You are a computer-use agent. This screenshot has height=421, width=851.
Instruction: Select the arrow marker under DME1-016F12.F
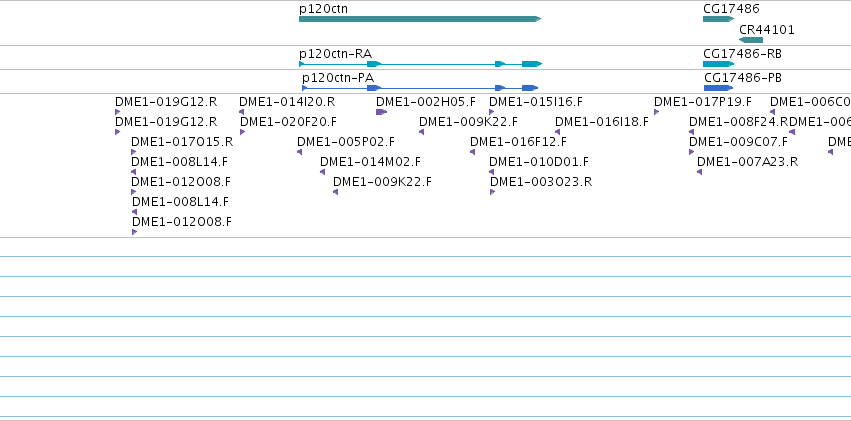coord(472,152)
